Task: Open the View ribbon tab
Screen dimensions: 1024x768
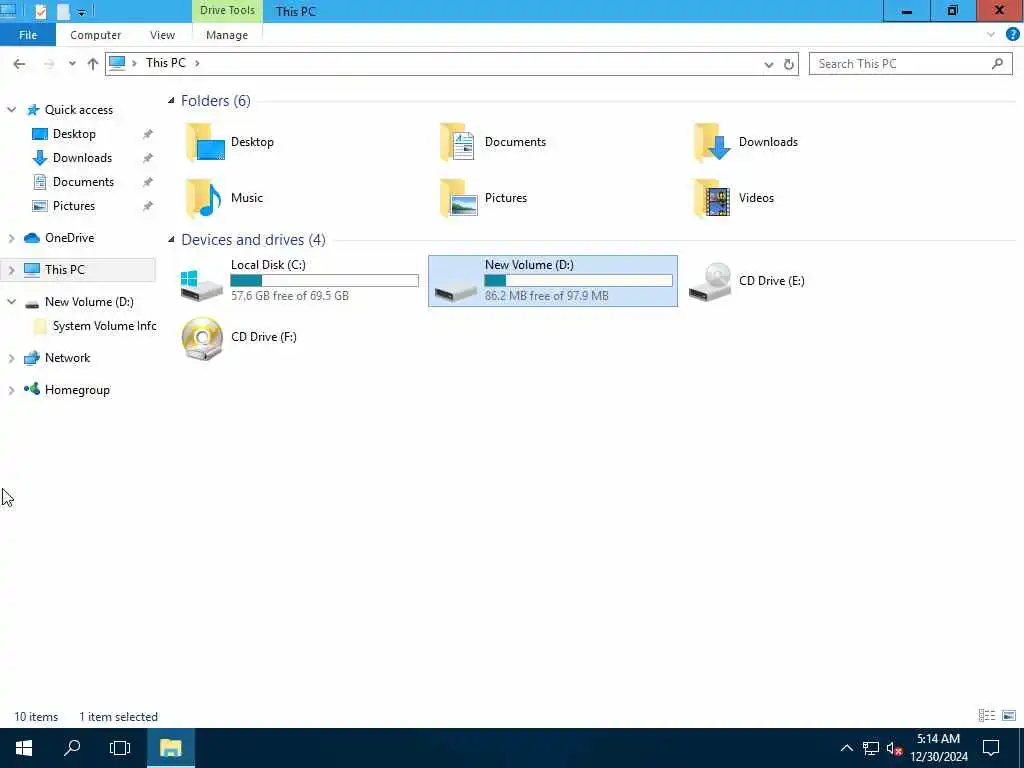Action: pos(162,35)
